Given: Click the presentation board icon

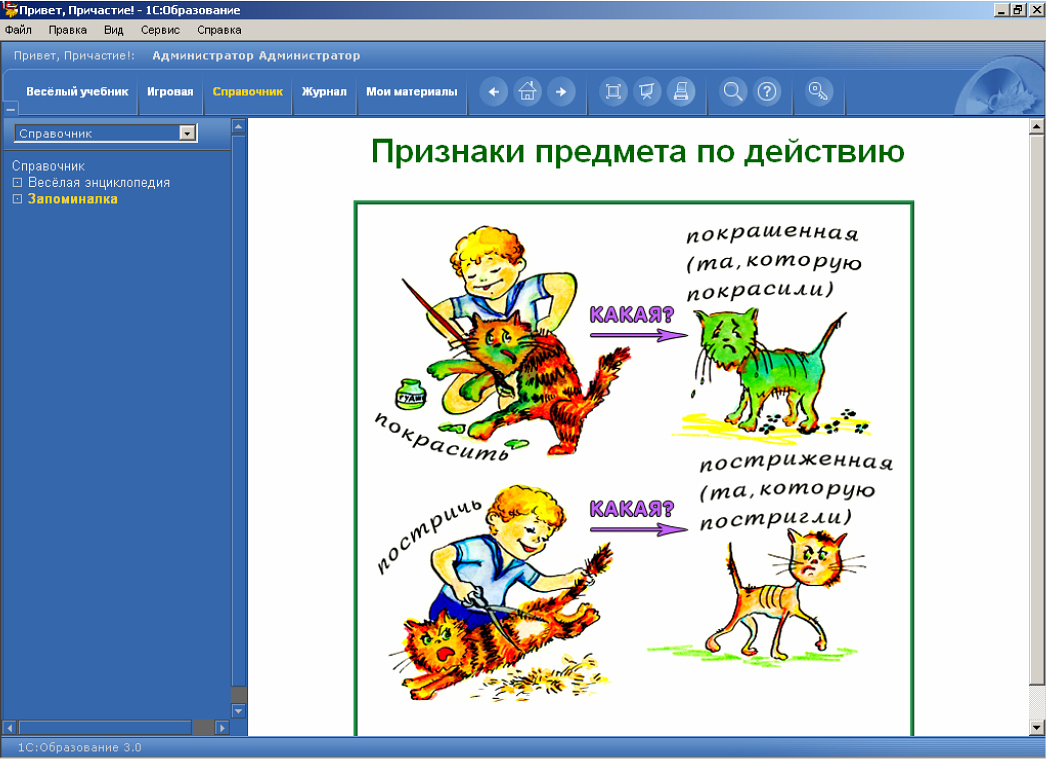Looking at the screenshot, I should [x=647, y=92].
